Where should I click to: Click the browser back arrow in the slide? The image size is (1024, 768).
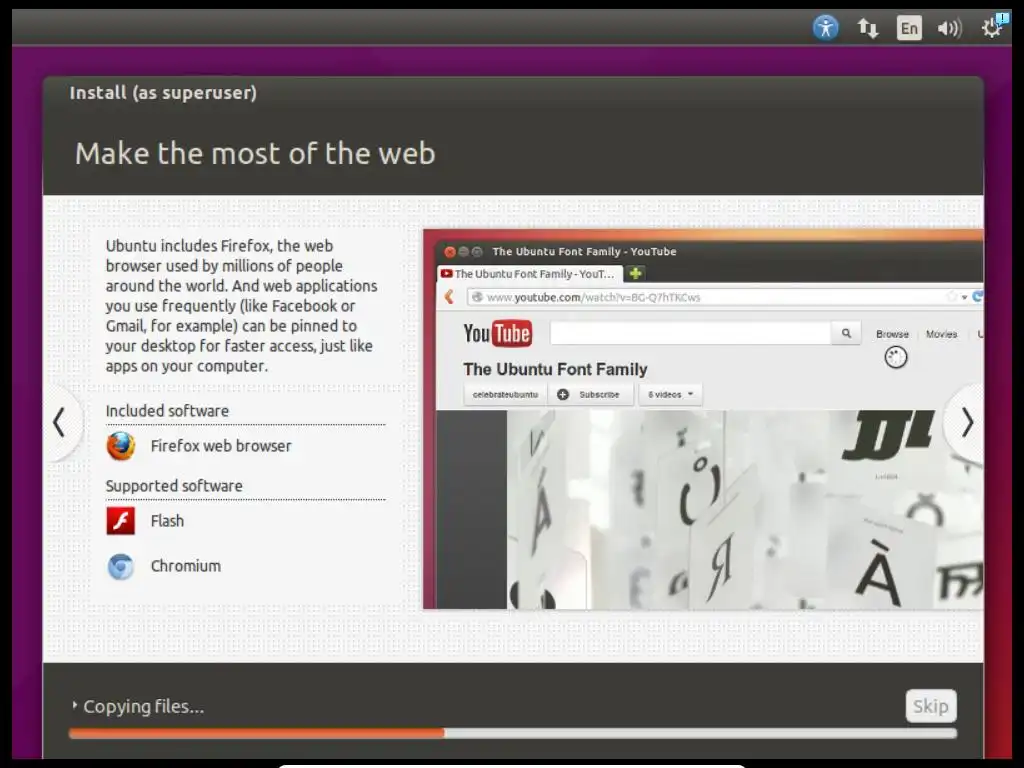(x=449, y=297)
